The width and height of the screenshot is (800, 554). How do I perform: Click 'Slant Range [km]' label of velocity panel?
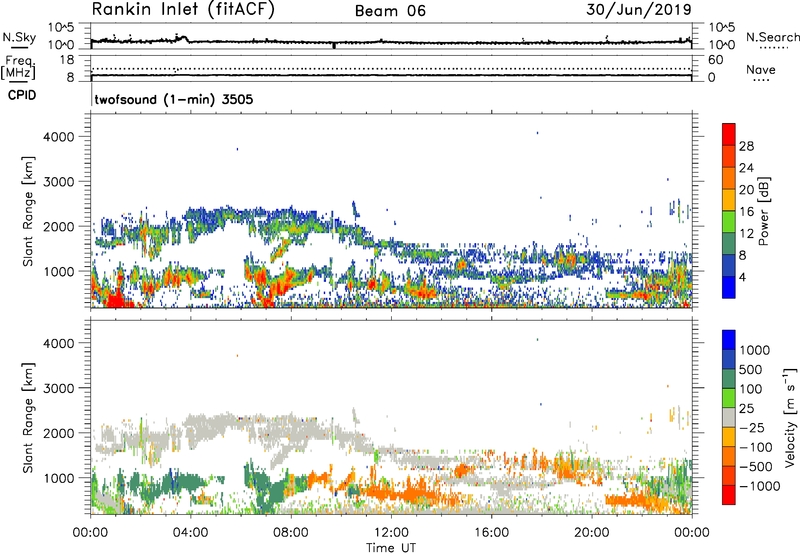28,417
